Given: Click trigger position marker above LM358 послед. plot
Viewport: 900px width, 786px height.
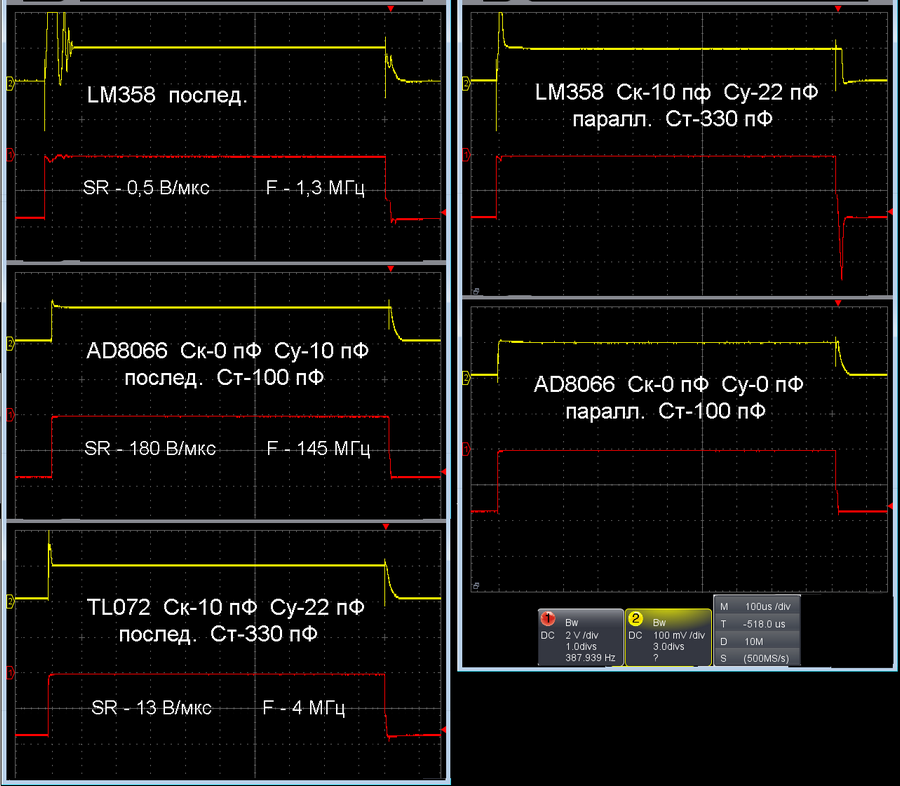Looking at the screenshot, I should pyautogui.click(x=391, y=9).
